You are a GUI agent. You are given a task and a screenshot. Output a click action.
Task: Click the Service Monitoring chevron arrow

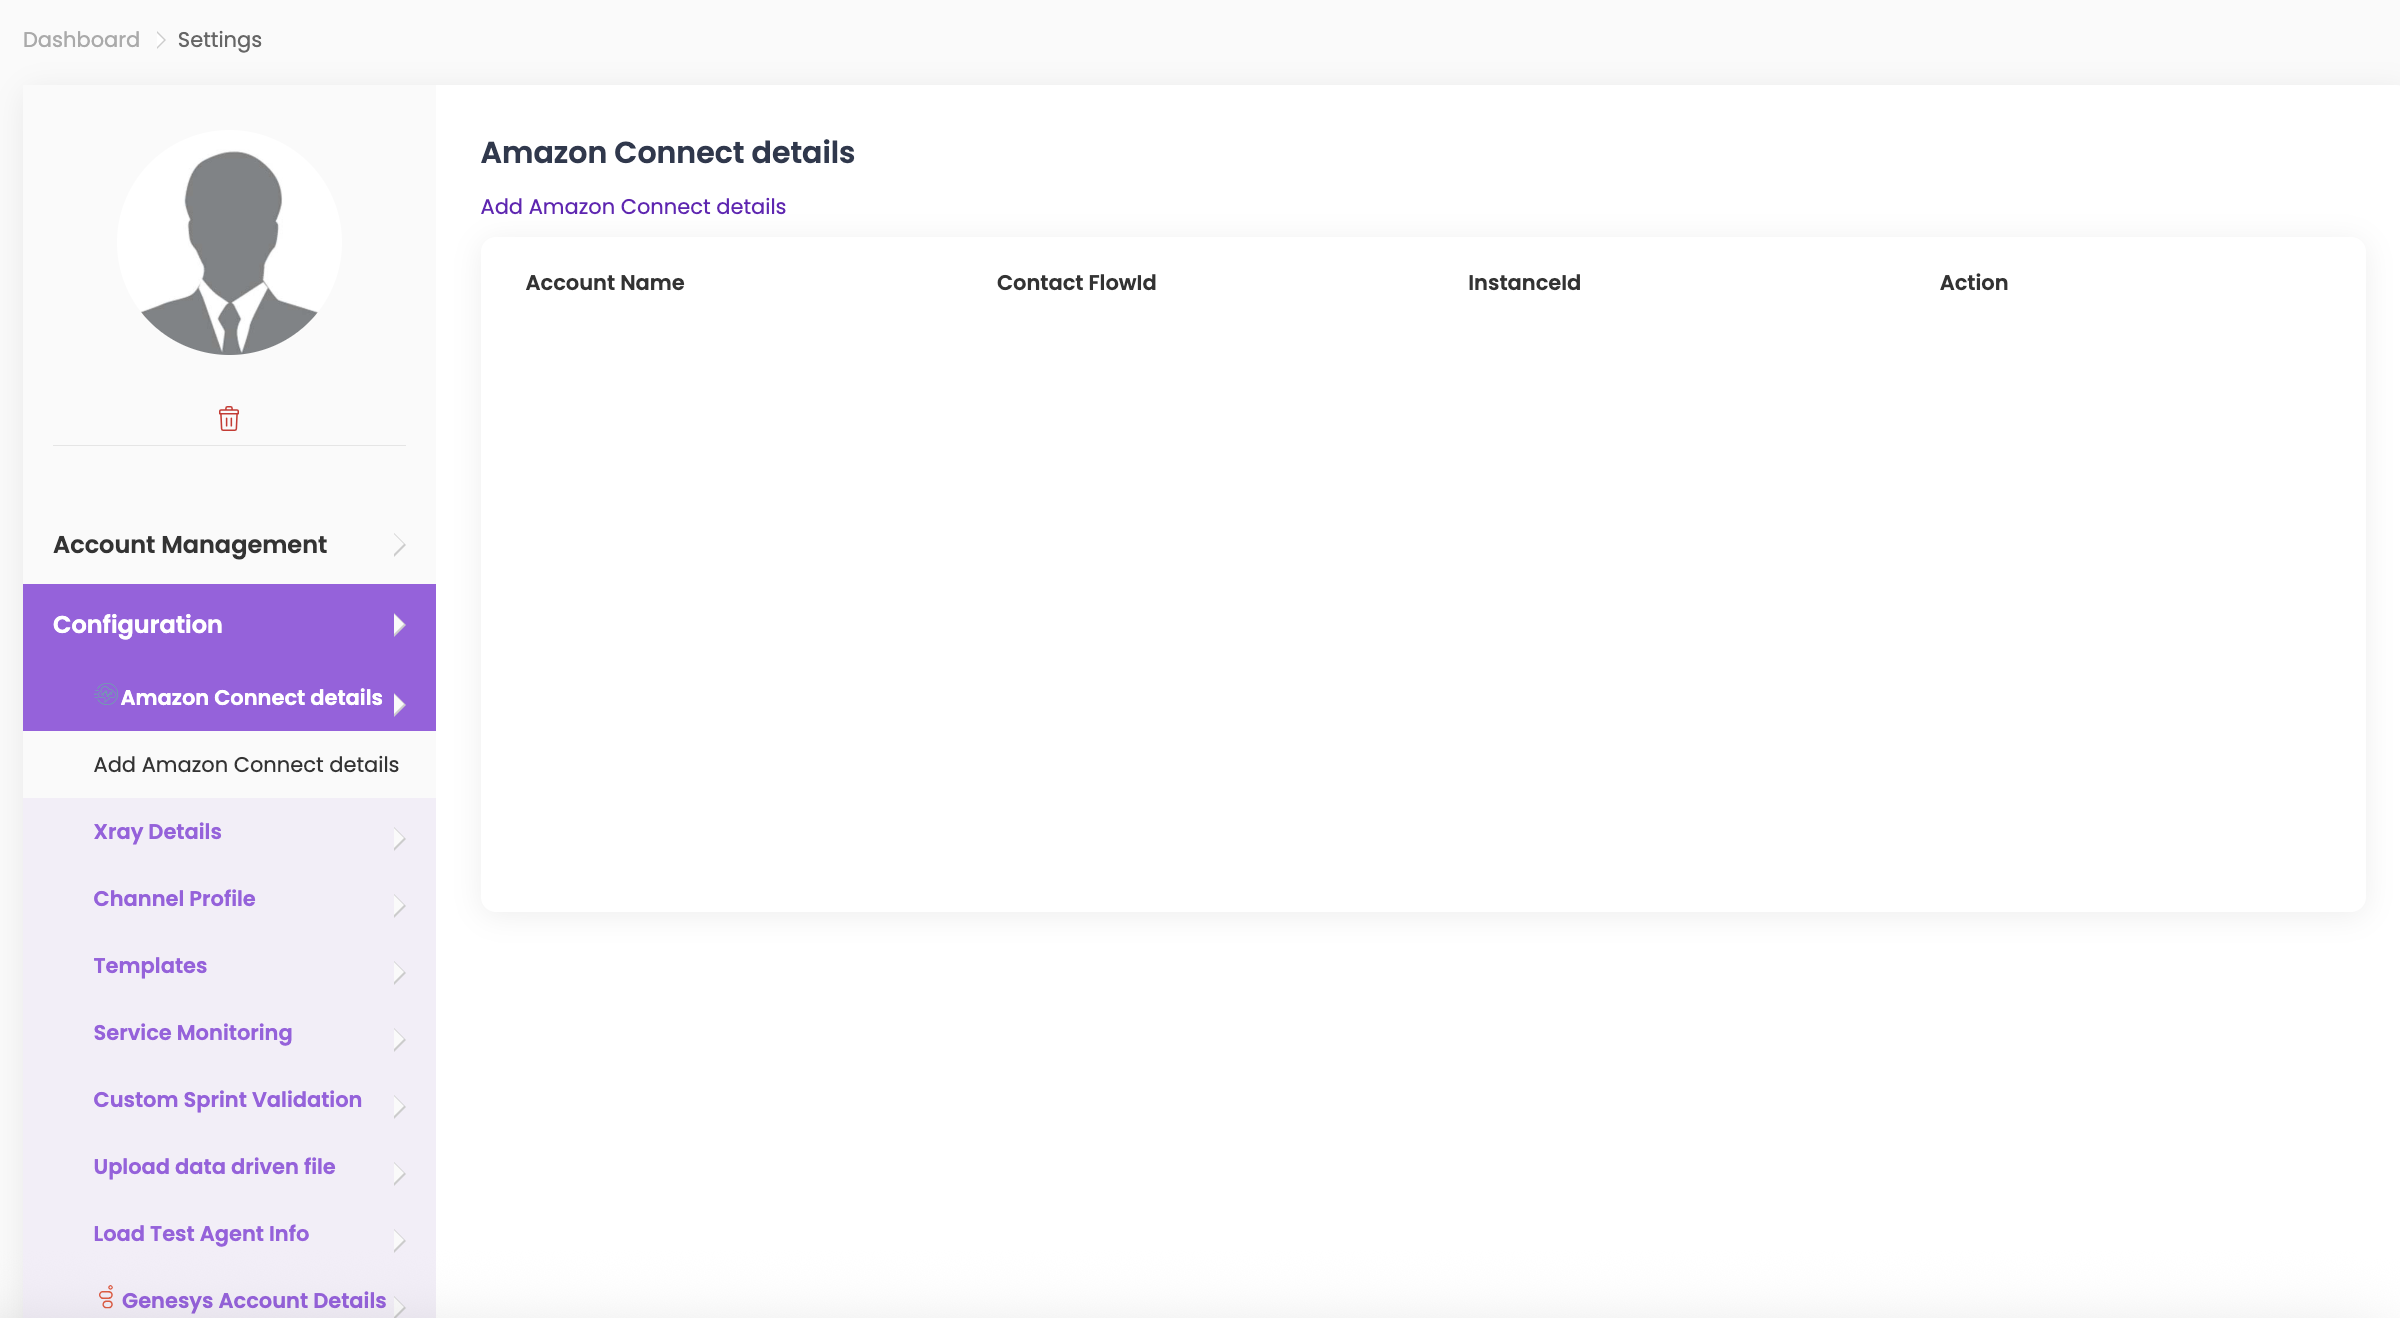(x=399, y=1040)
